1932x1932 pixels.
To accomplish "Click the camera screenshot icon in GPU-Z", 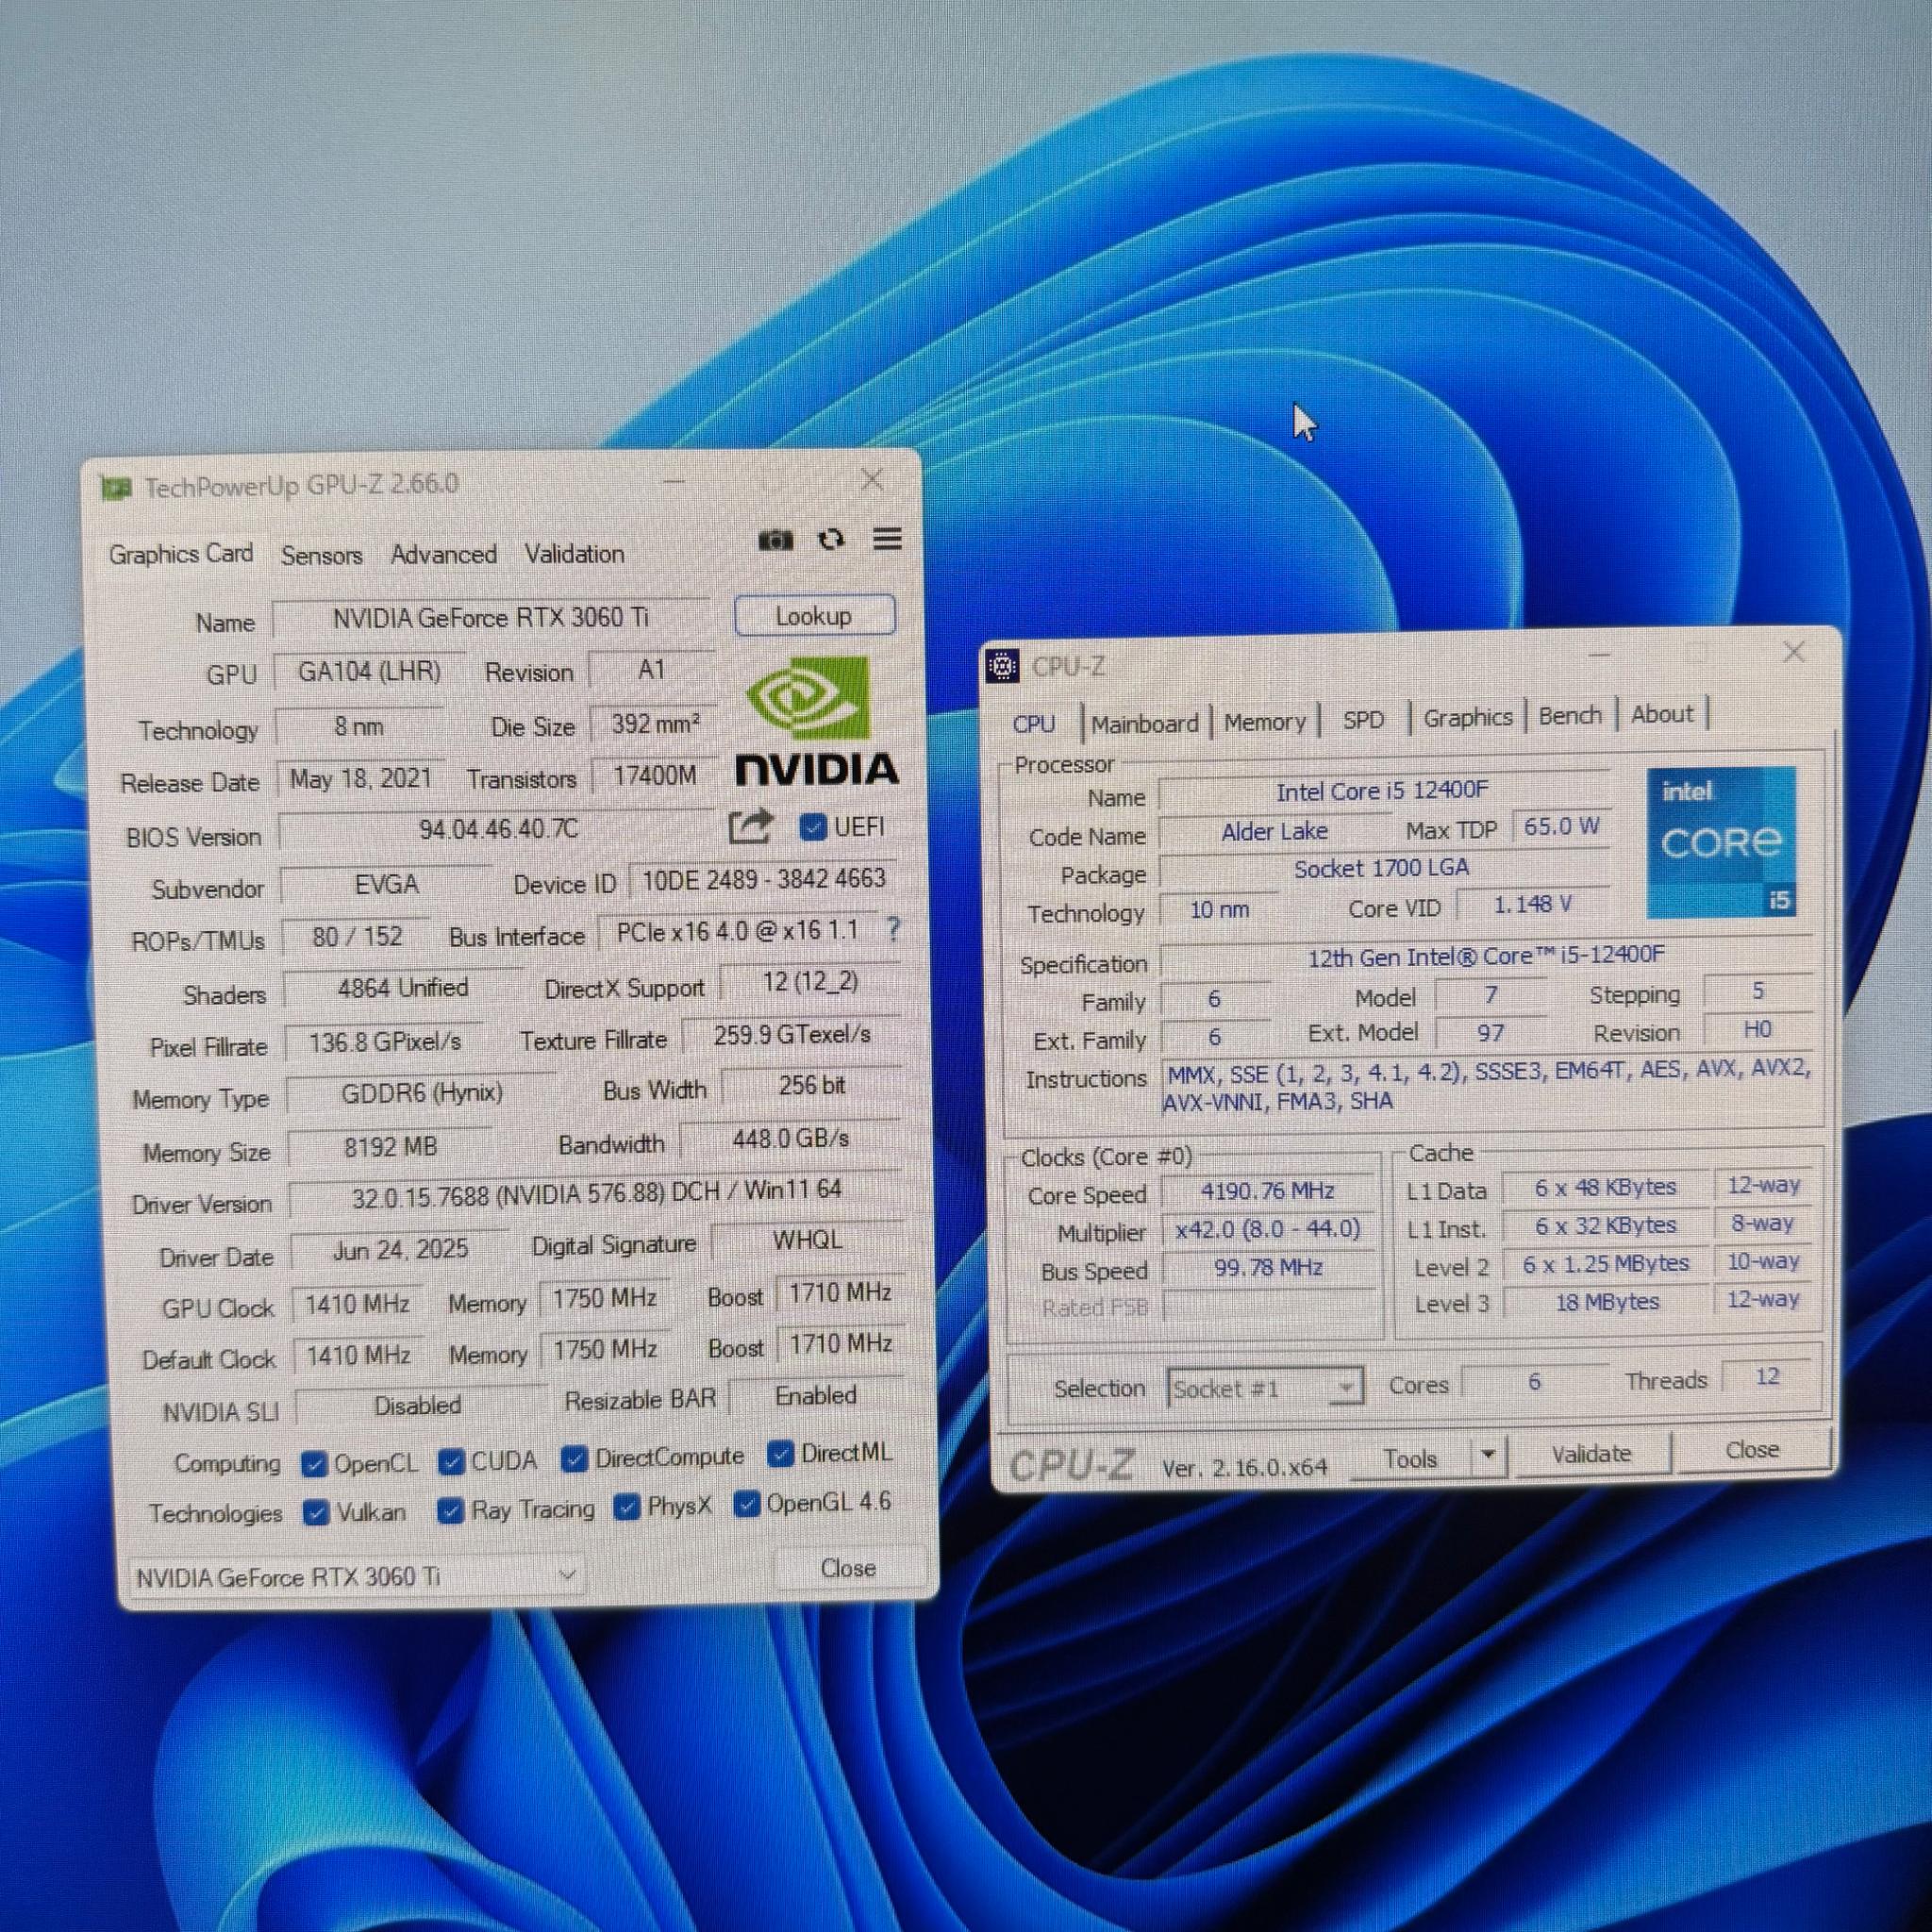I will [778, 541].
